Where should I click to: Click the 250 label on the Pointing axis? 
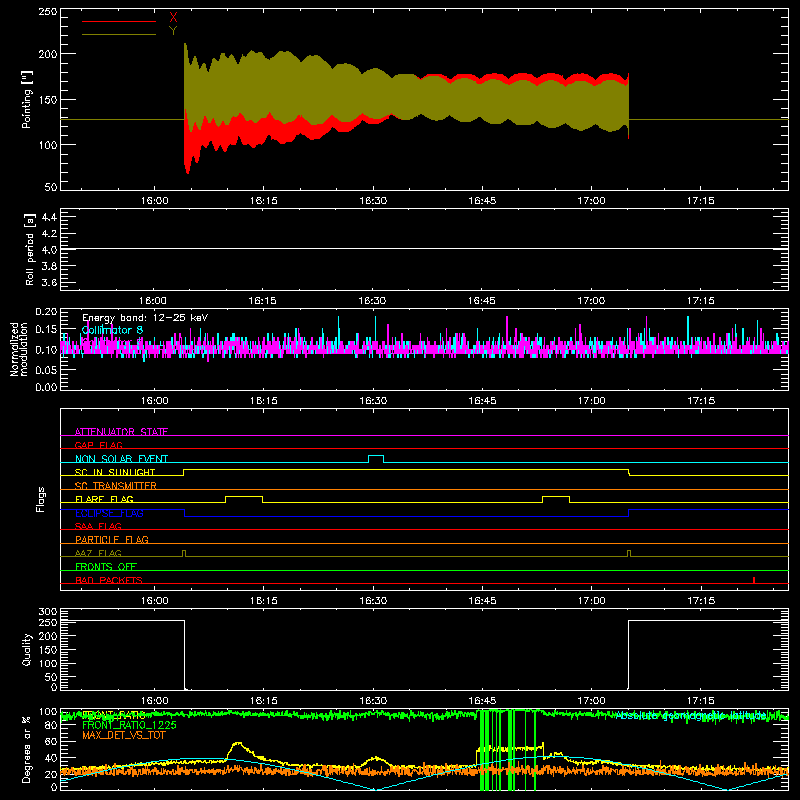pos(47,12)
